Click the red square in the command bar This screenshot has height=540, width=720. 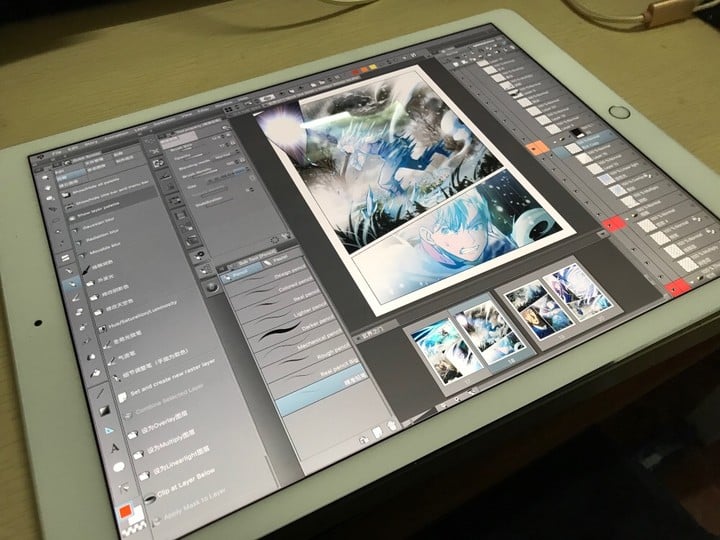pos(355,73)
